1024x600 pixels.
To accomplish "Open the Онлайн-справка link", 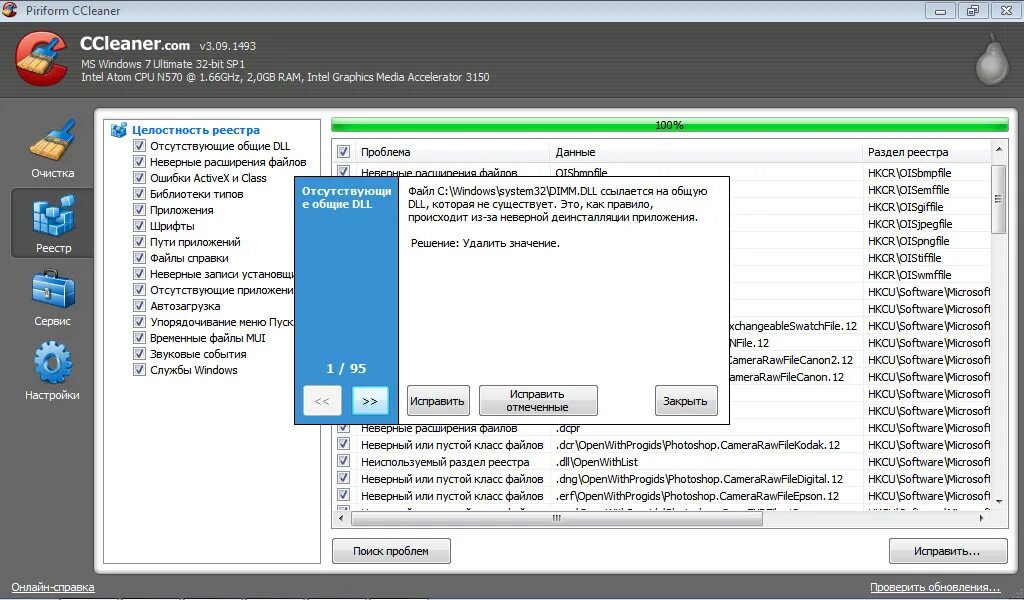I will pos(53,587).
